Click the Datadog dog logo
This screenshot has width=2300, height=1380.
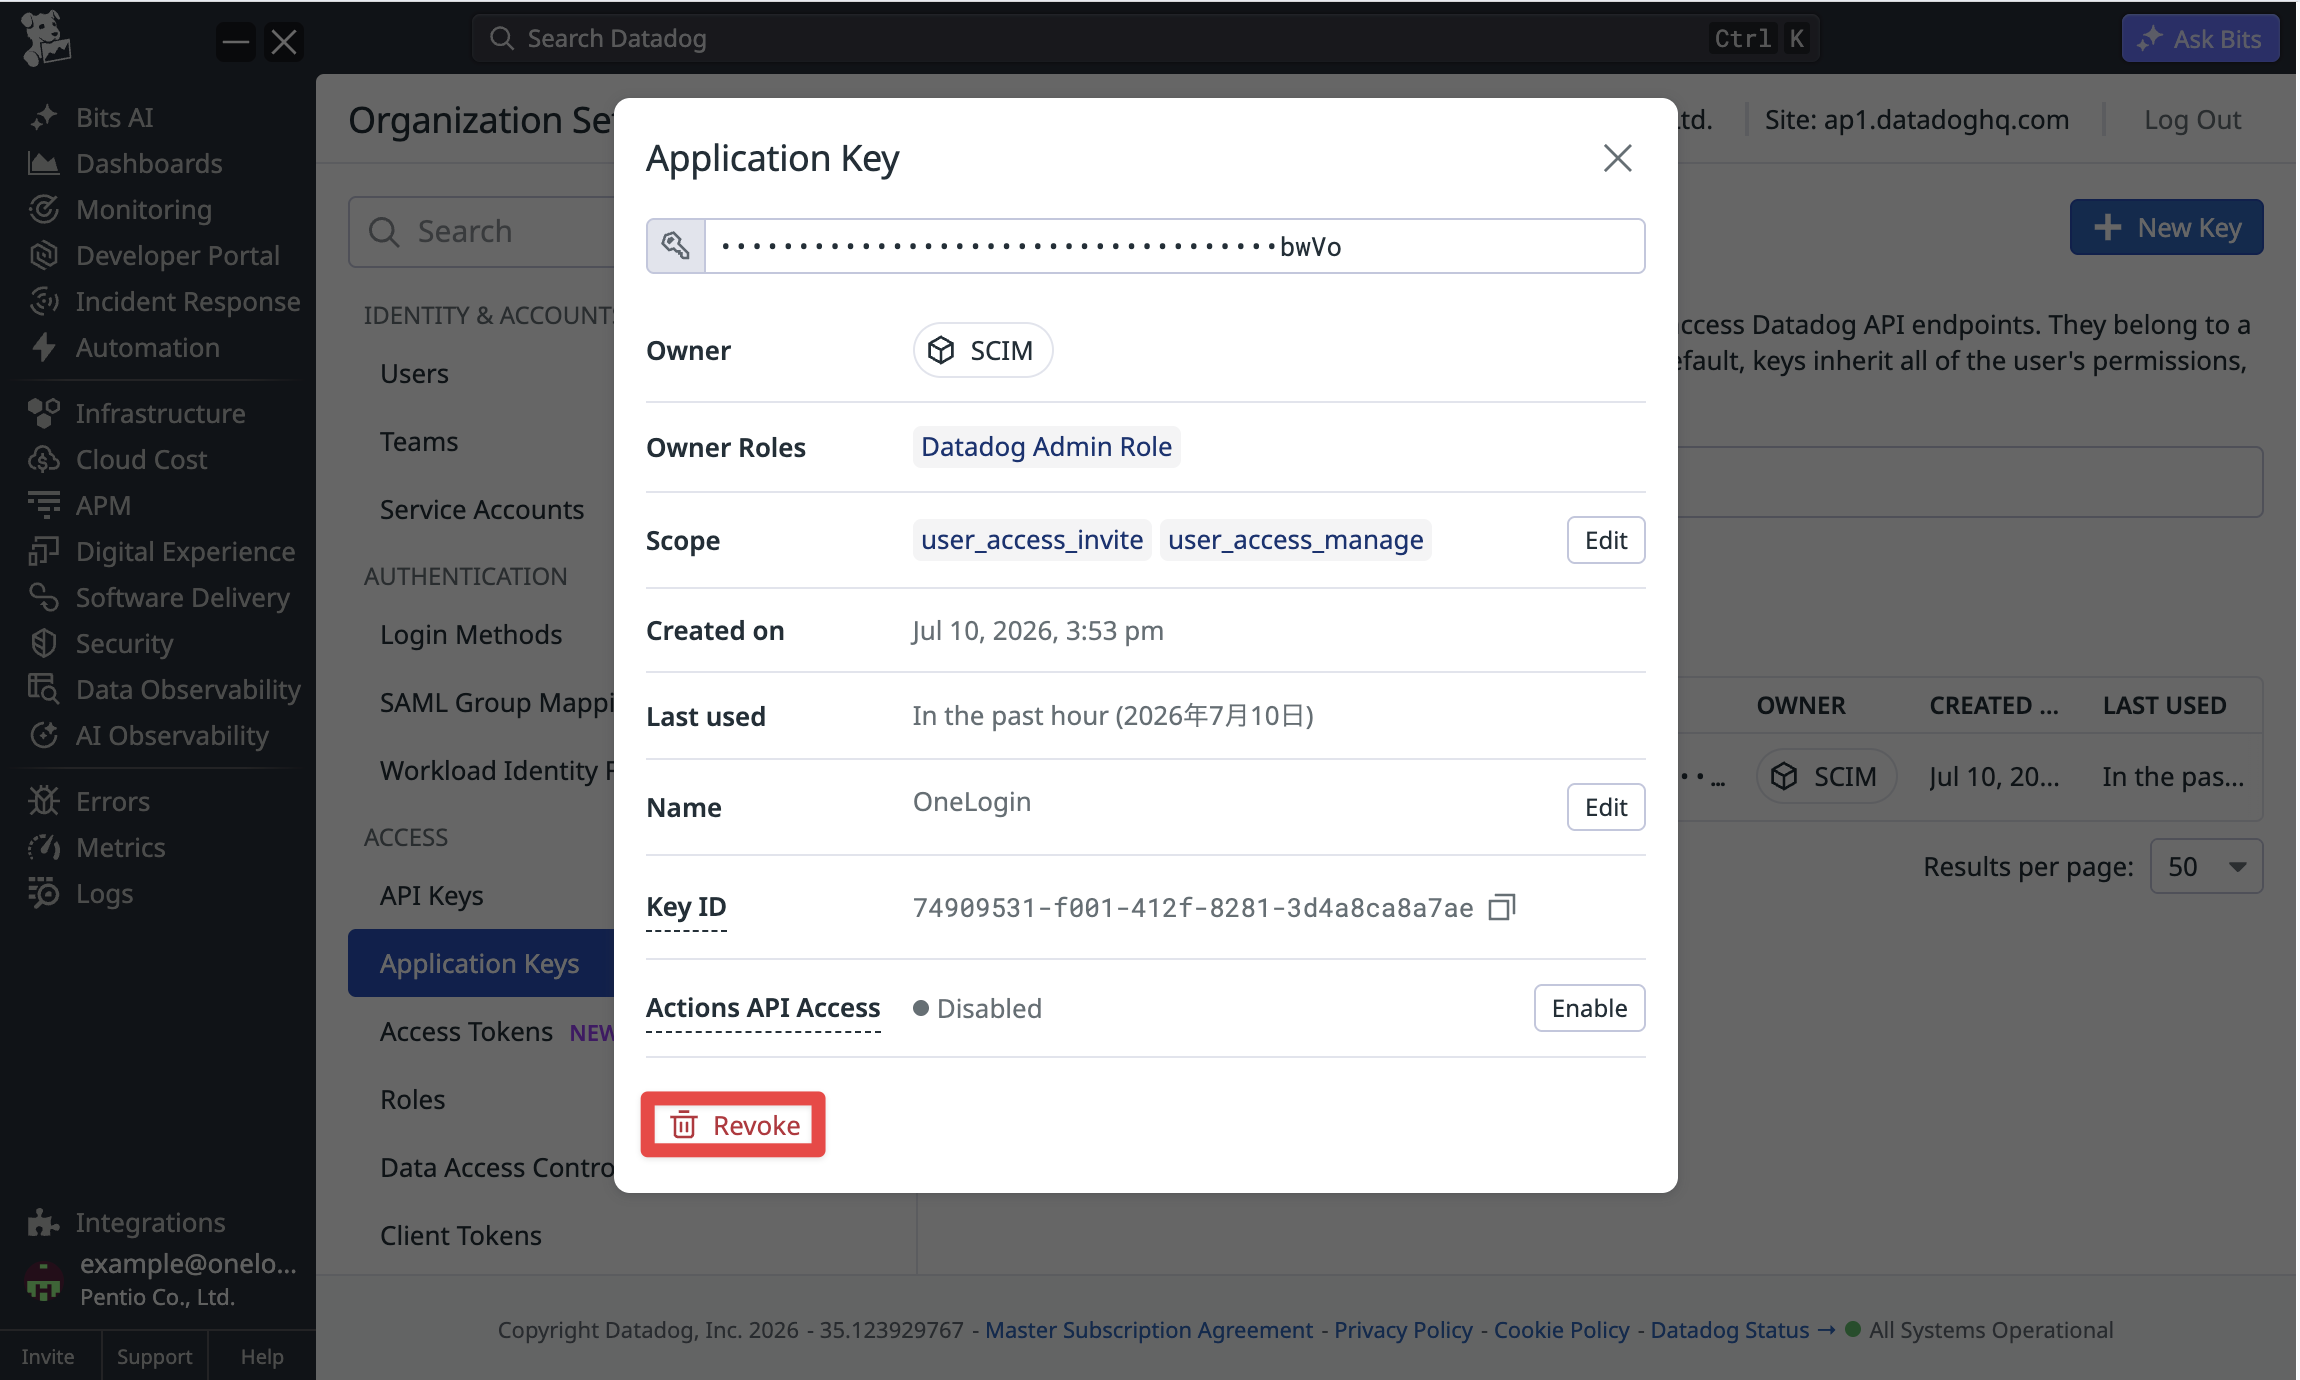(46, 39)
